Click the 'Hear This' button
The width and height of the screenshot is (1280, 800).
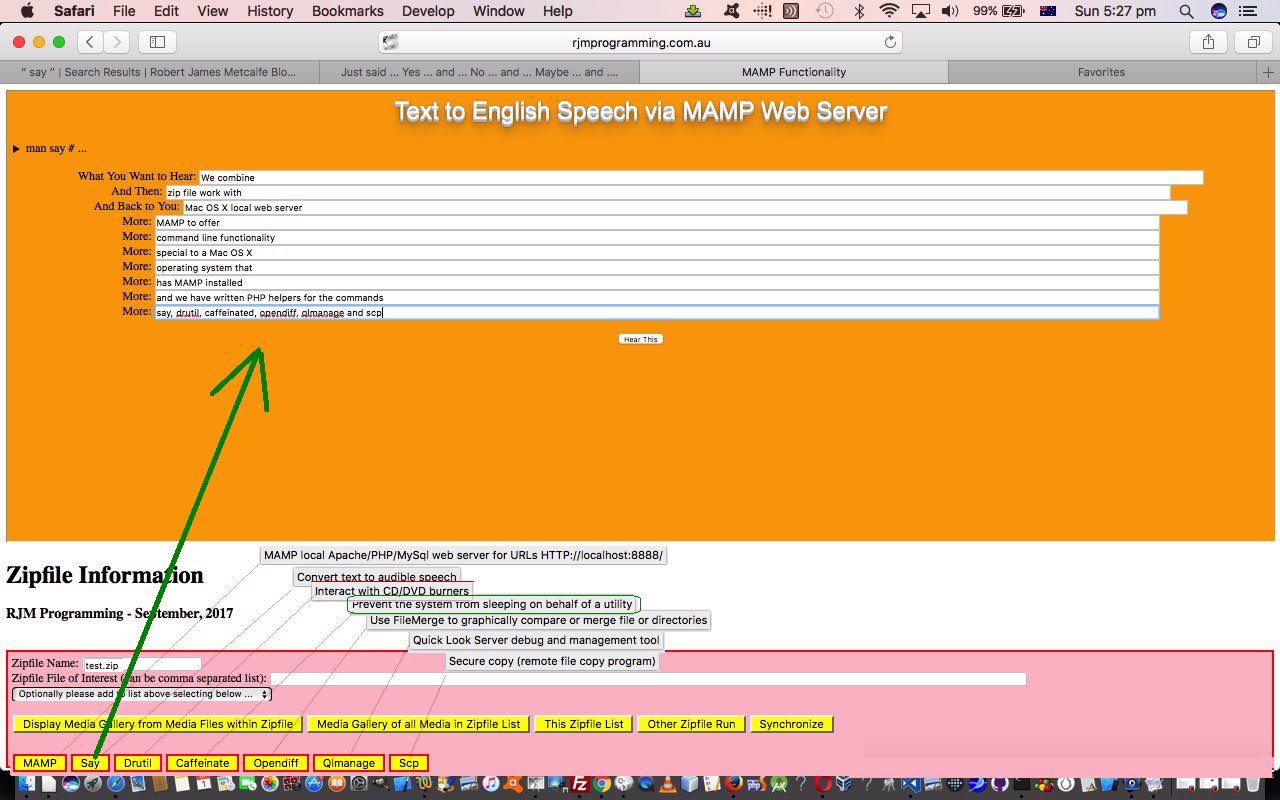tap(640, 339)
